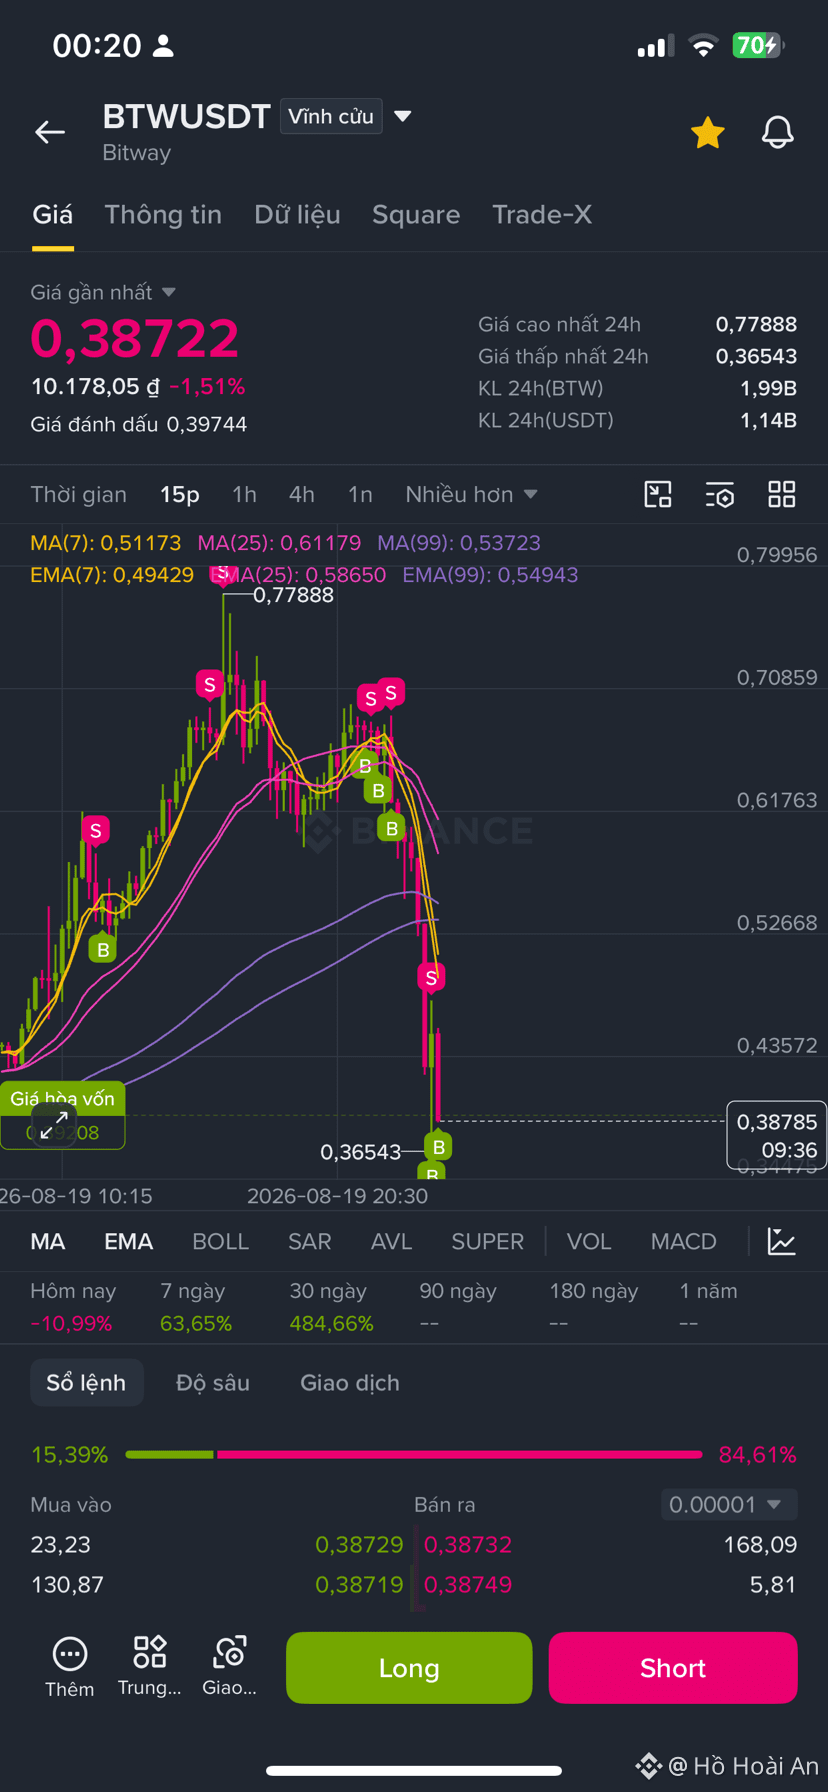Tap the green Long button
The width and height of the screenshot is (828, 1792).
point(409,1667)
